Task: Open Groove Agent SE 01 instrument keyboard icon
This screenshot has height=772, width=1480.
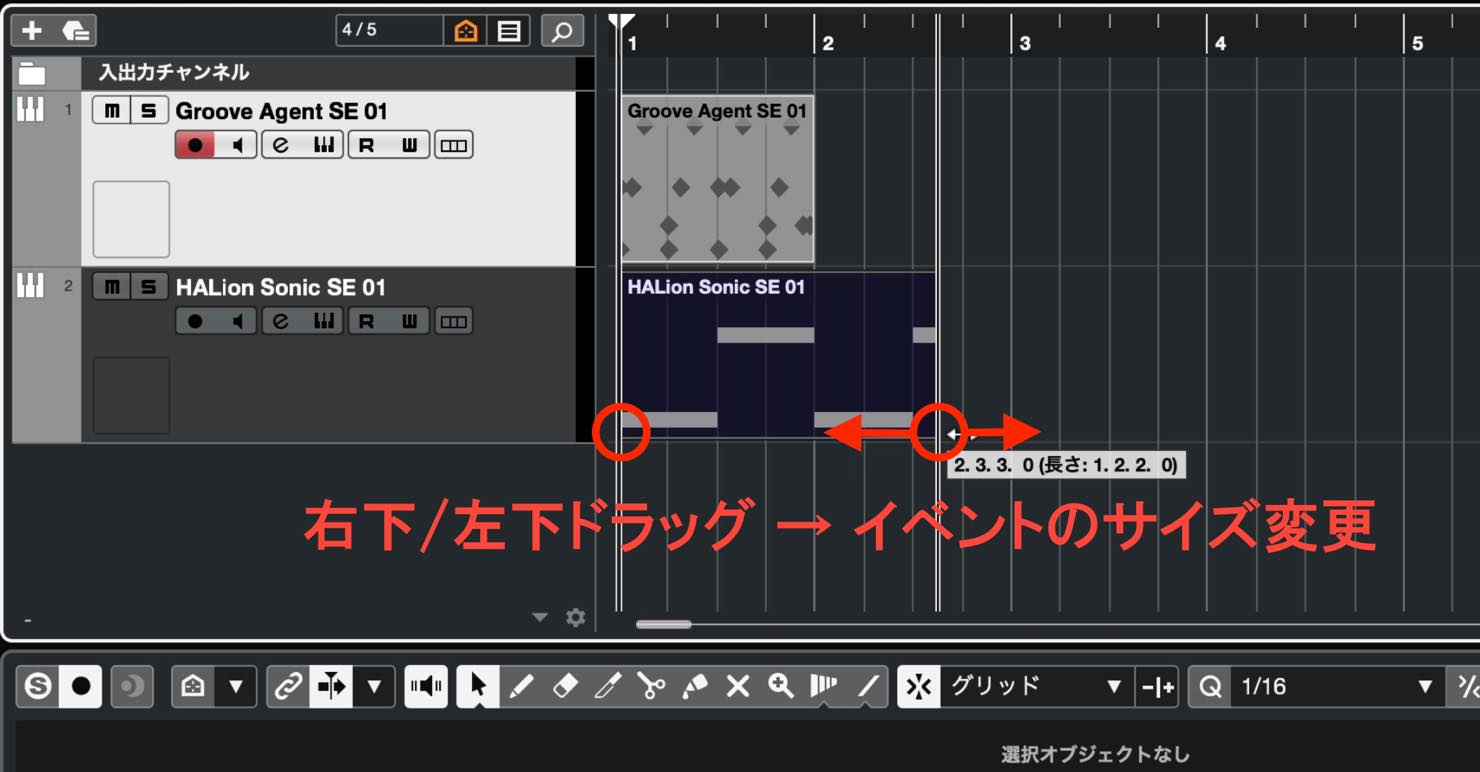Action: (323, 145)
